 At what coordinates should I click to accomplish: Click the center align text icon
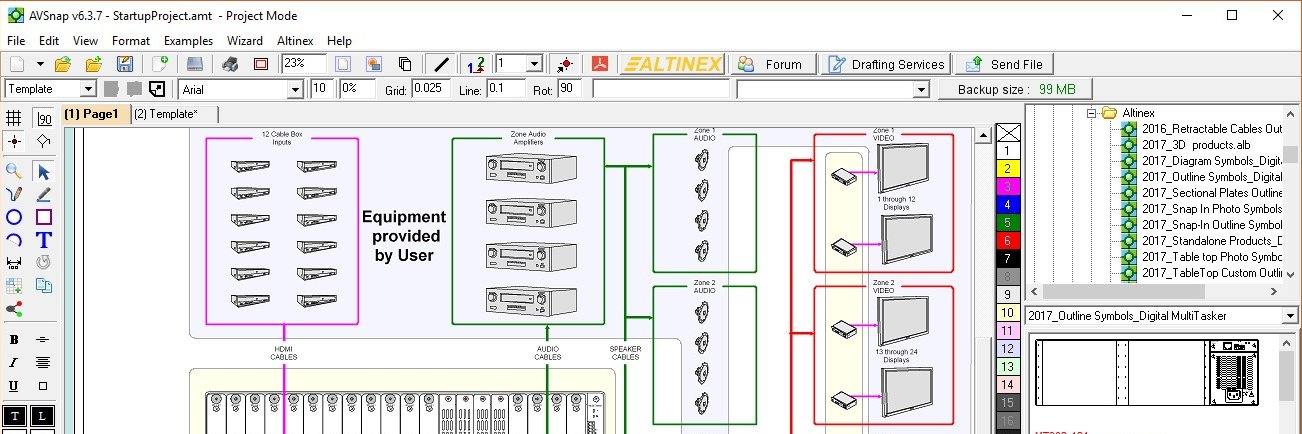pos(43,362)
